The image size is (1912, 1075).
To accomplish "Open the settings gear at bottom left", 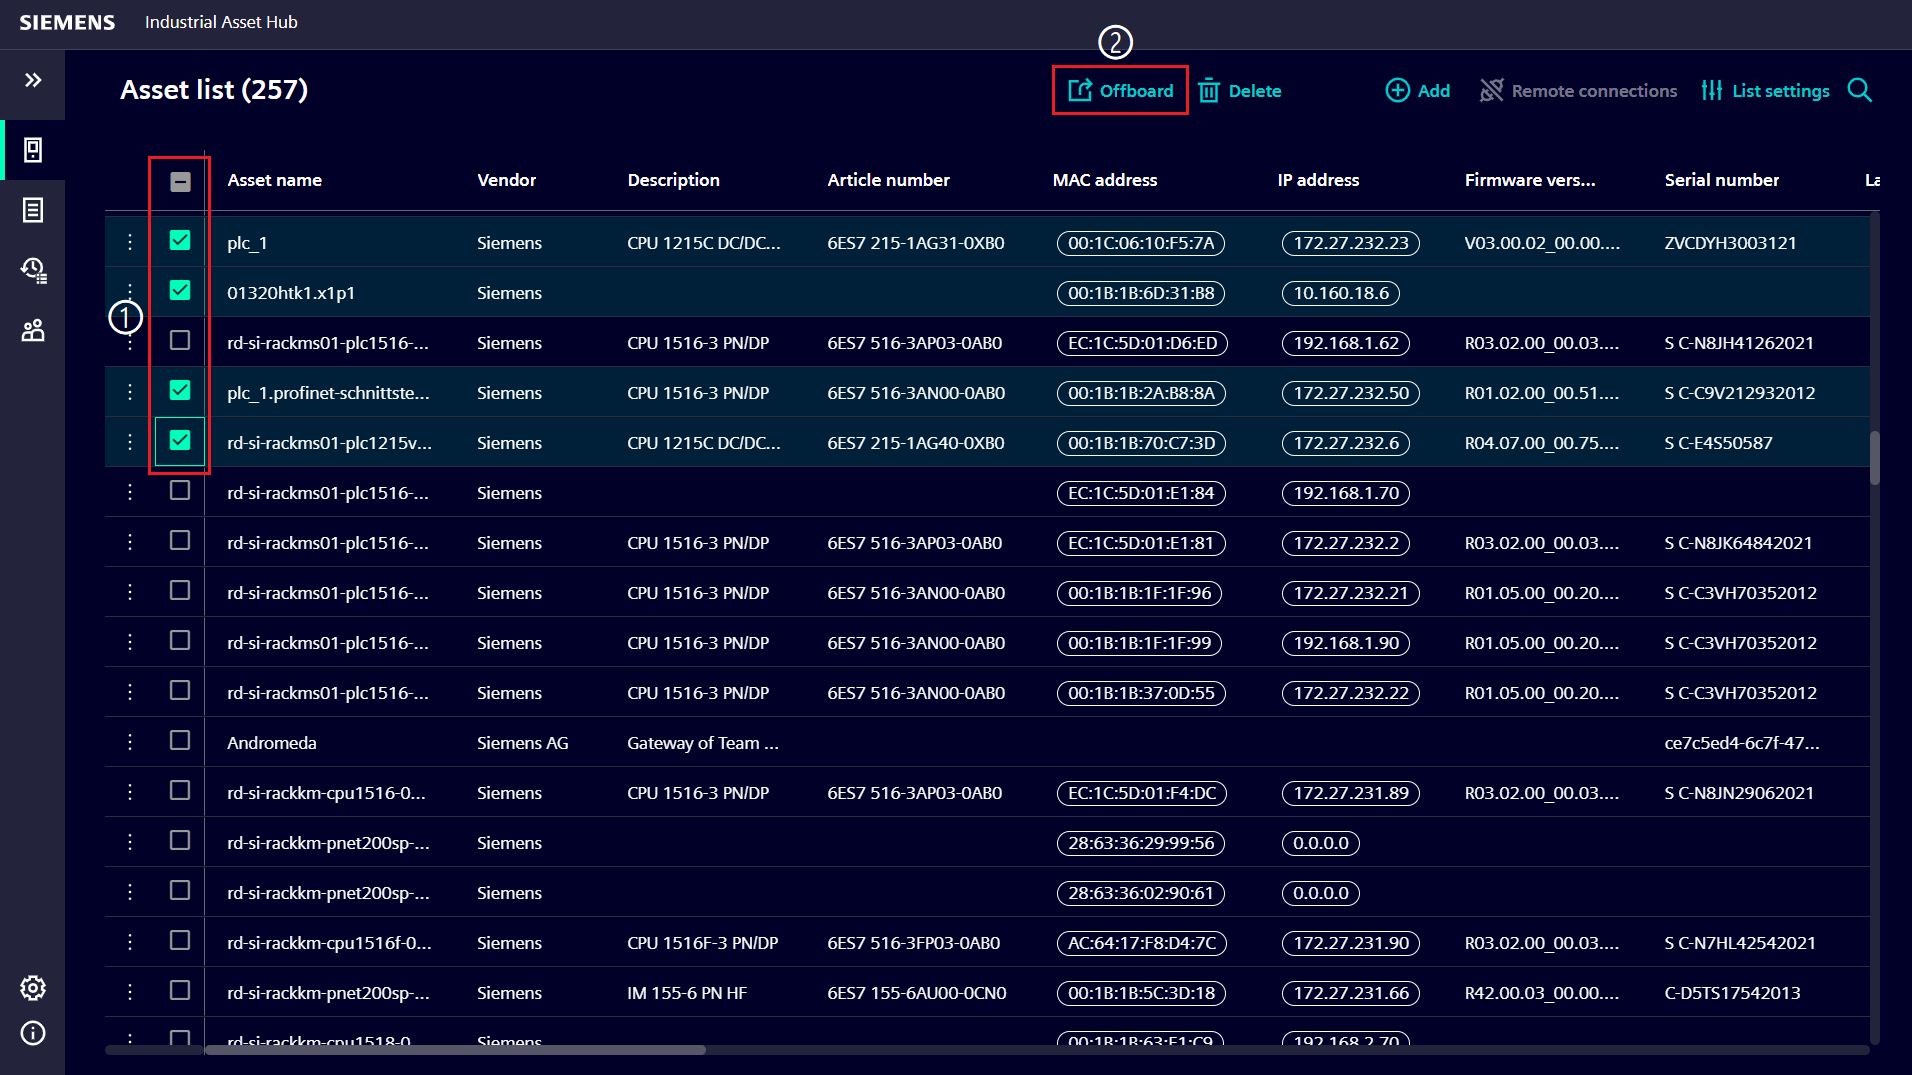I will pos(33,988).
